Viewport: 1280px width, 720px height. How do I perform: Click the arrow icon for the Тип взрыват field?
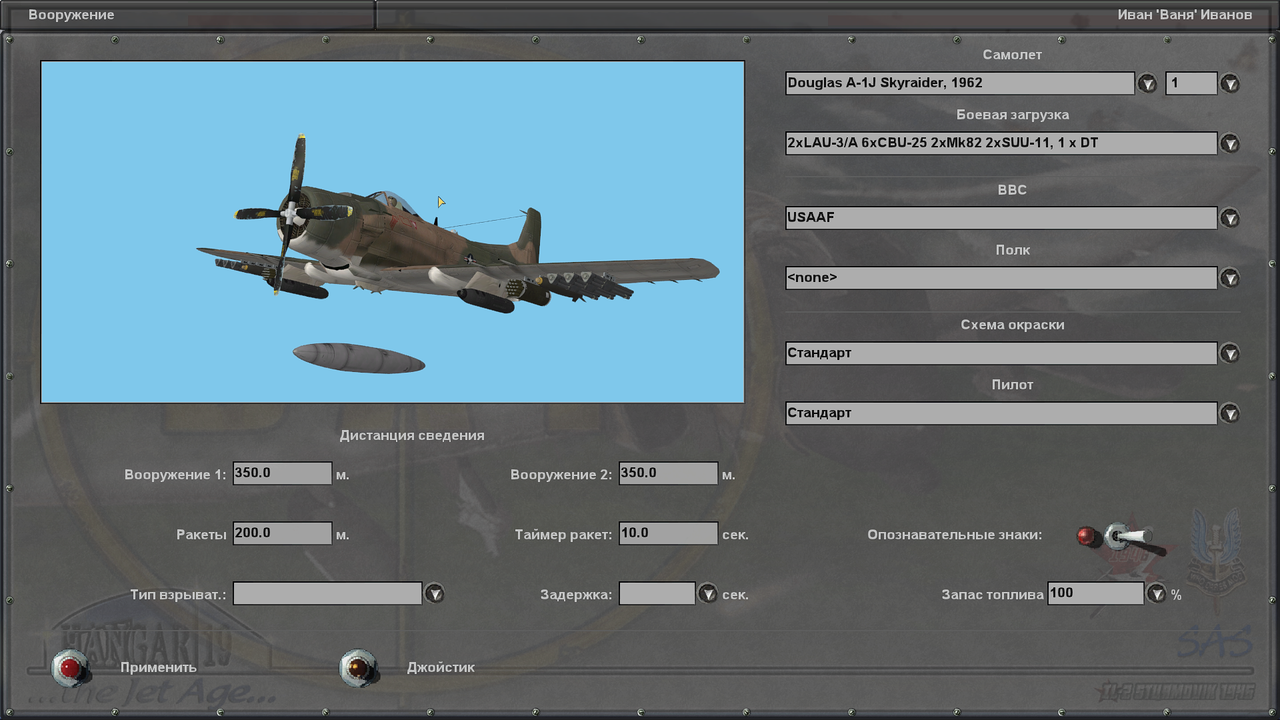point(435,593)
